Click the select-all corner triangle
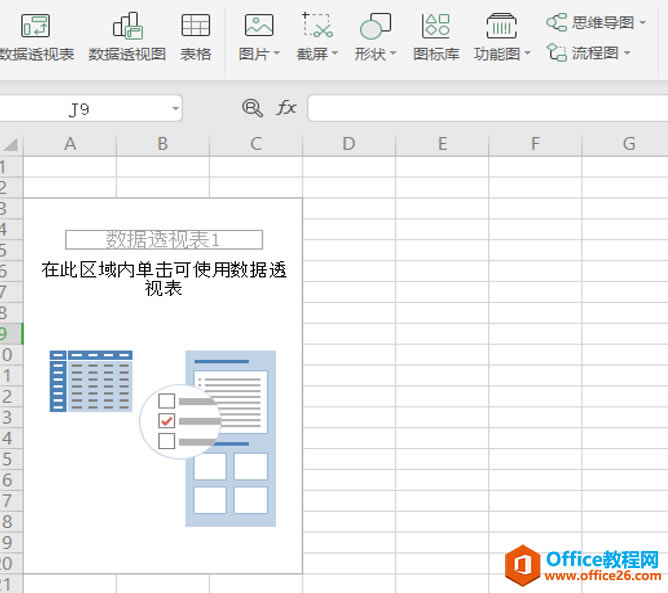The height and width of the screenshot is (593, 668). (x=11, y=144)
